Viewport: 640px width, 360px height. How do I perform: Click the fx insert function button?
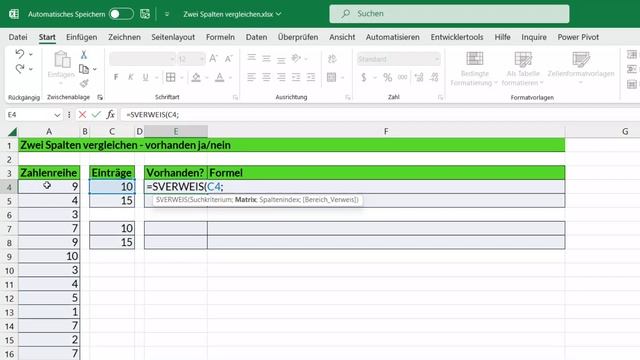110,115
